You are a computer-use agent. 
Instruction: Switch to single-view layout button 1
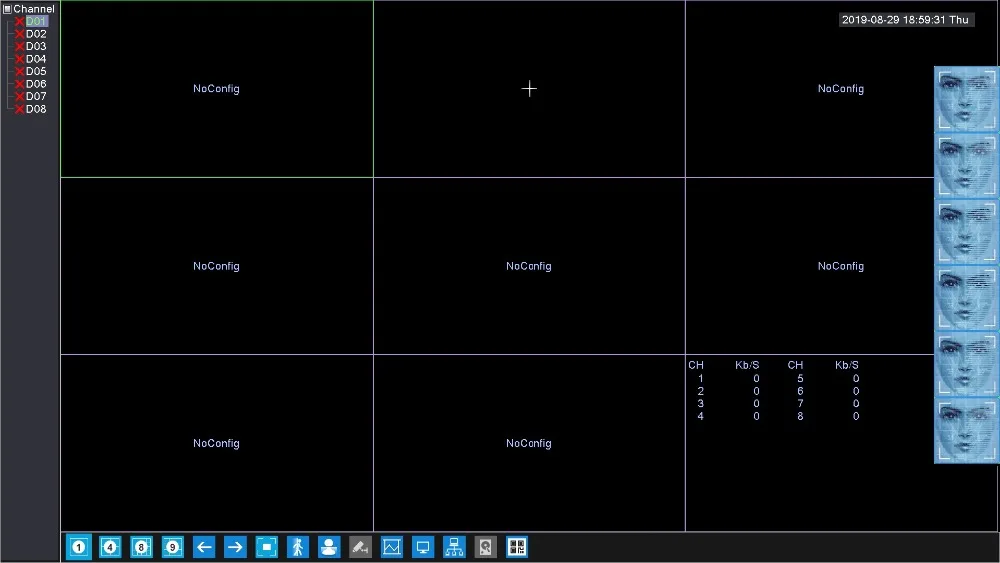click(x=78, y=547)
